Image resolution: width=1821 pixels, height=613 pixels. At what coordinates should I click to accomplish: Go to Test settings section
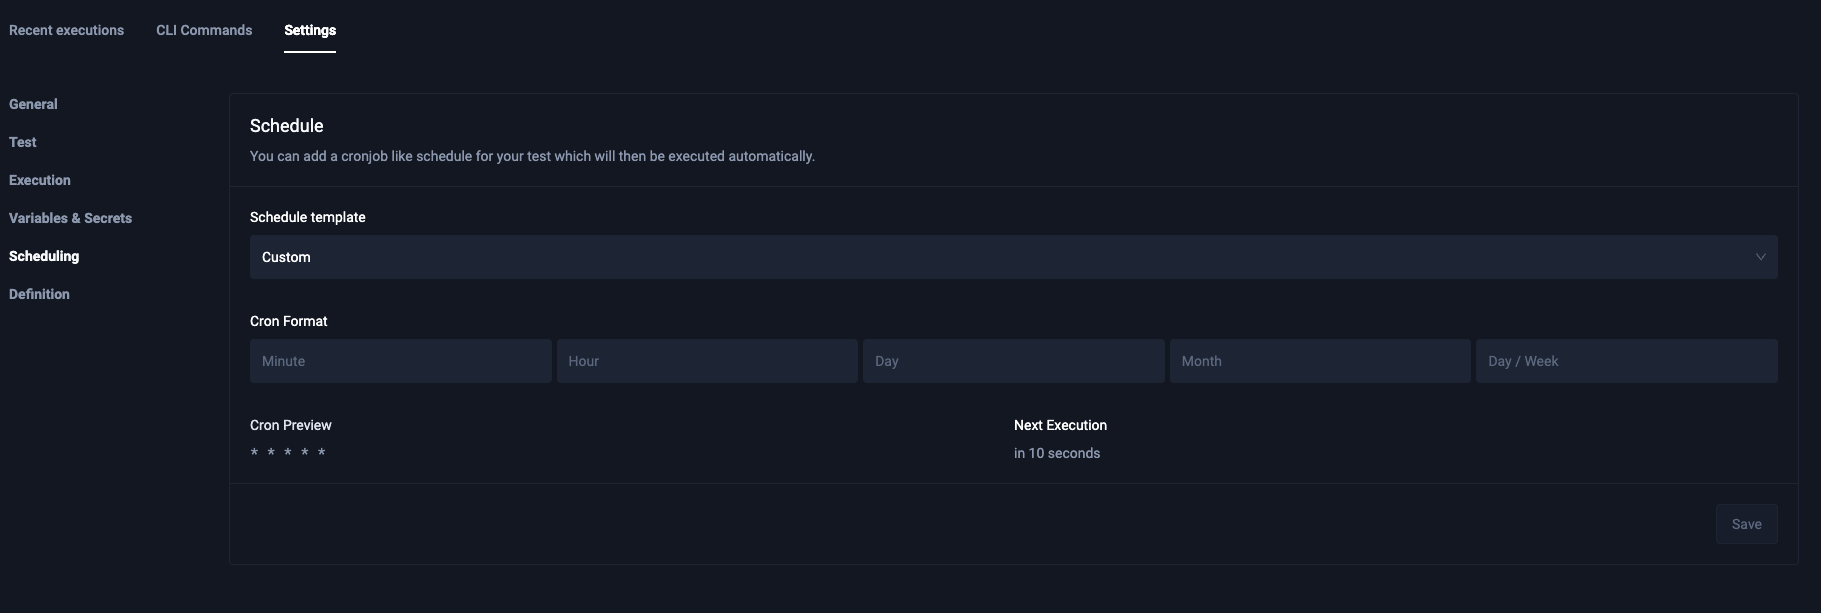pyautogui.click(x=23, y=142)
